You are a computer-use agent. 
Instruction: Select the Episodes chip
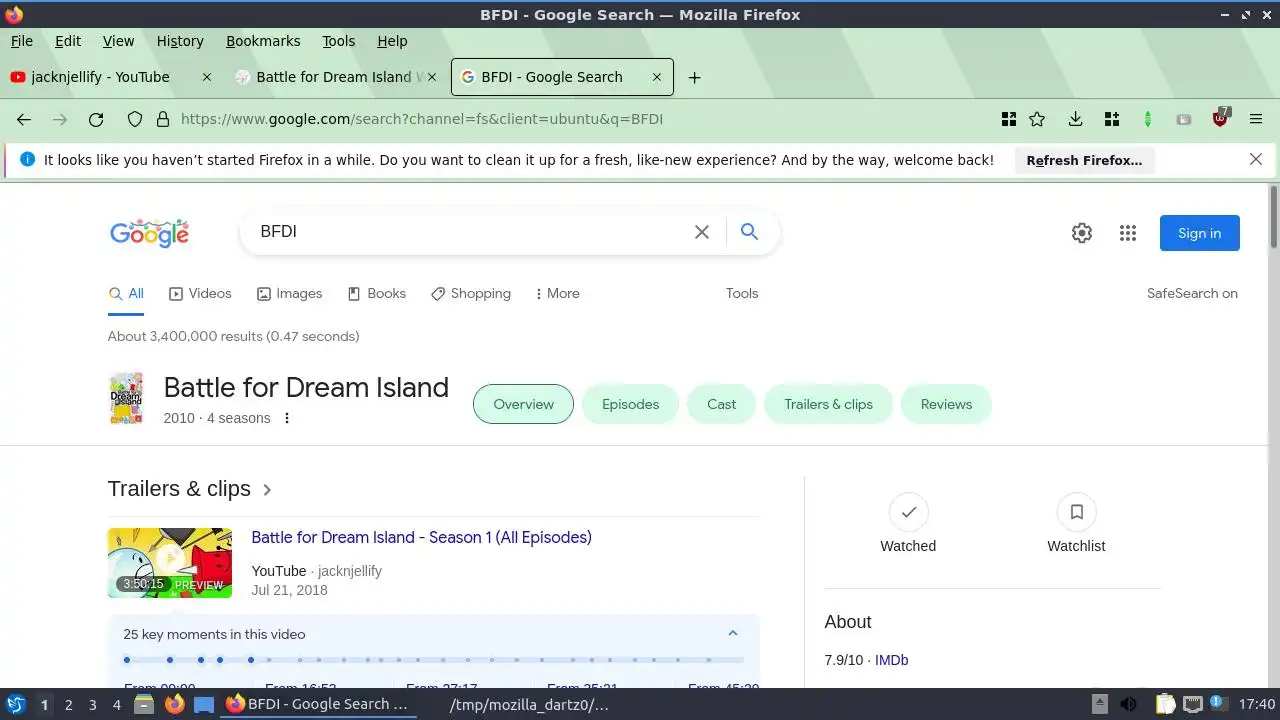coord(630,404)
